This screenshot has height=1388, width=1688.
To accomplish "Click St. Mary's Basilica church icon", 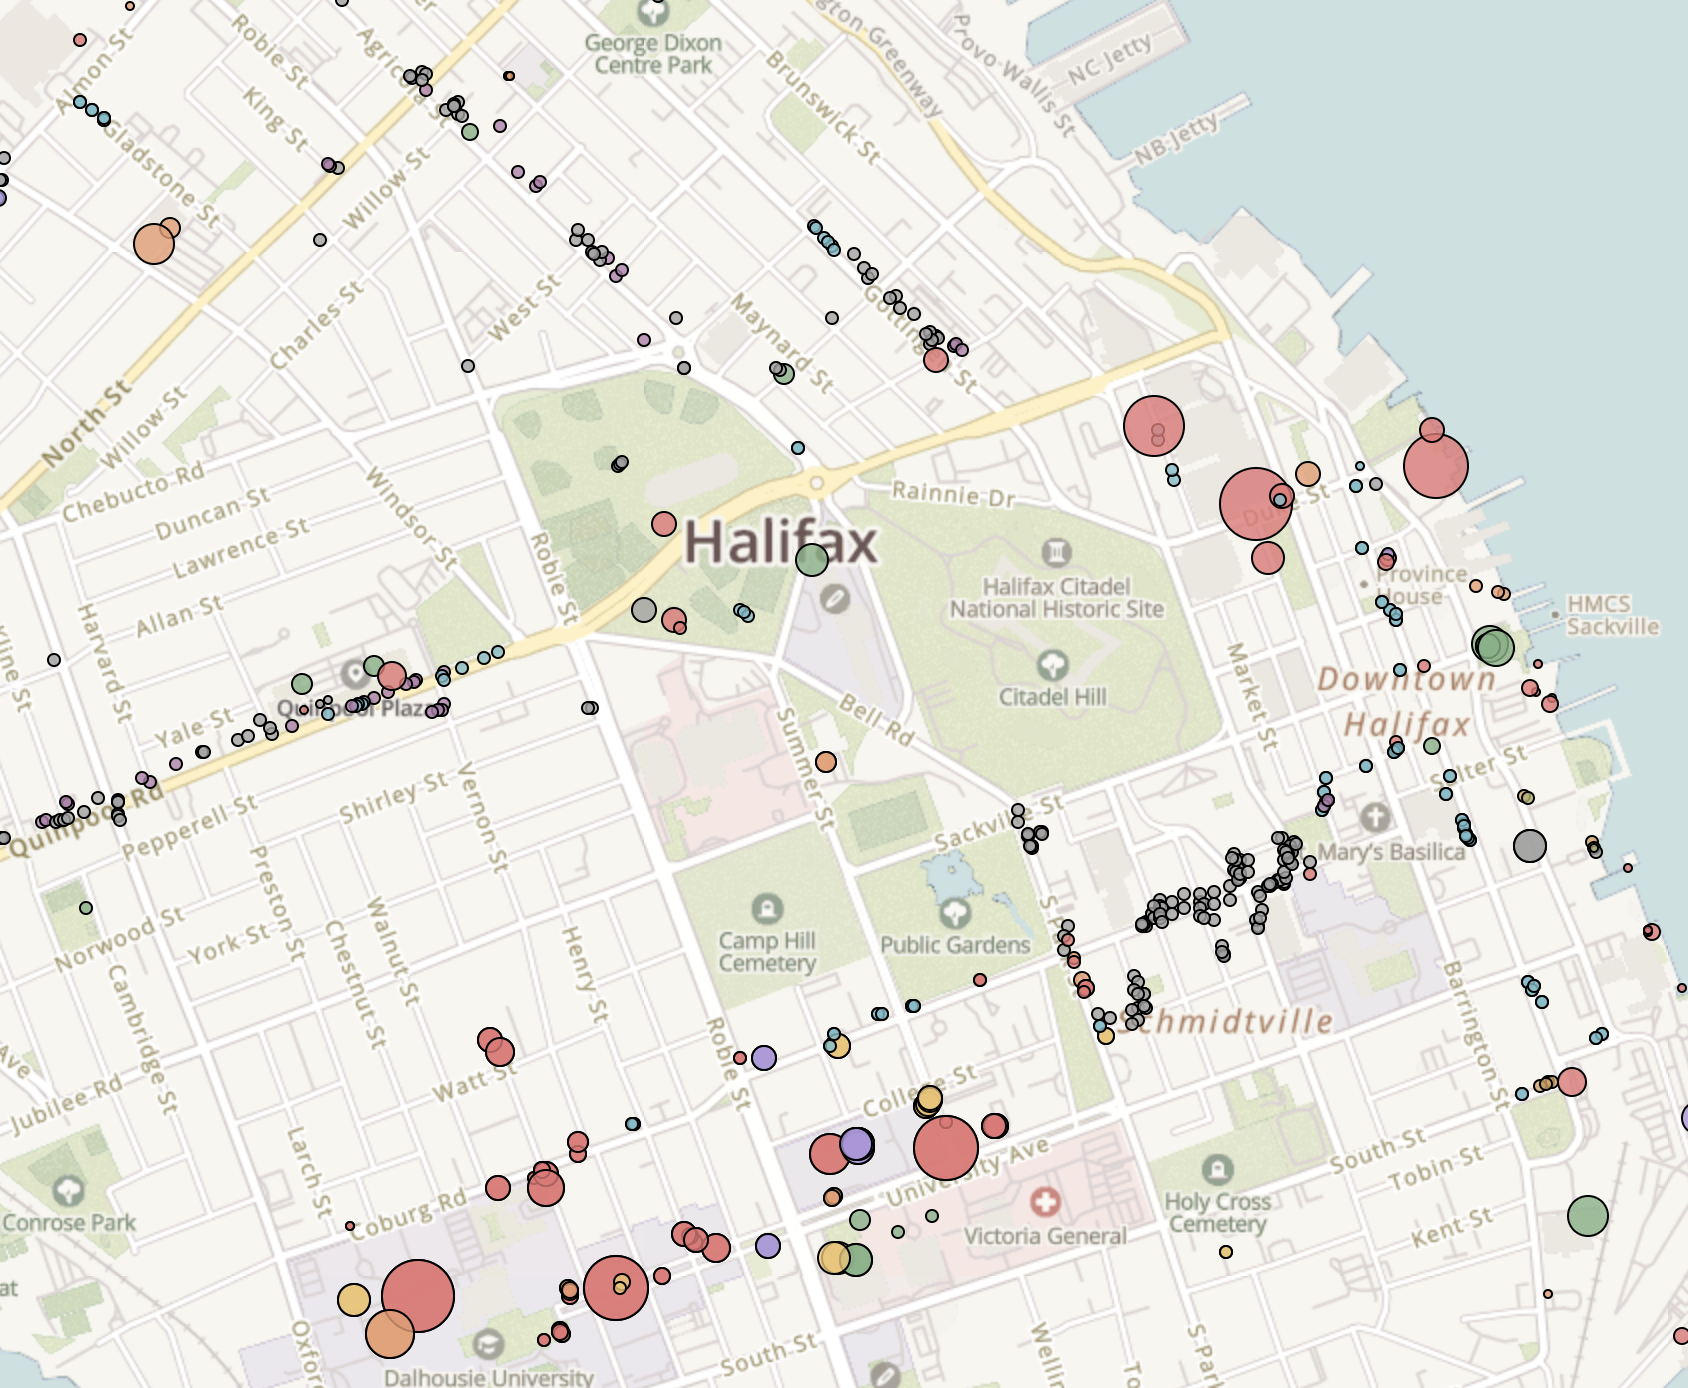I will (1375, 817).
